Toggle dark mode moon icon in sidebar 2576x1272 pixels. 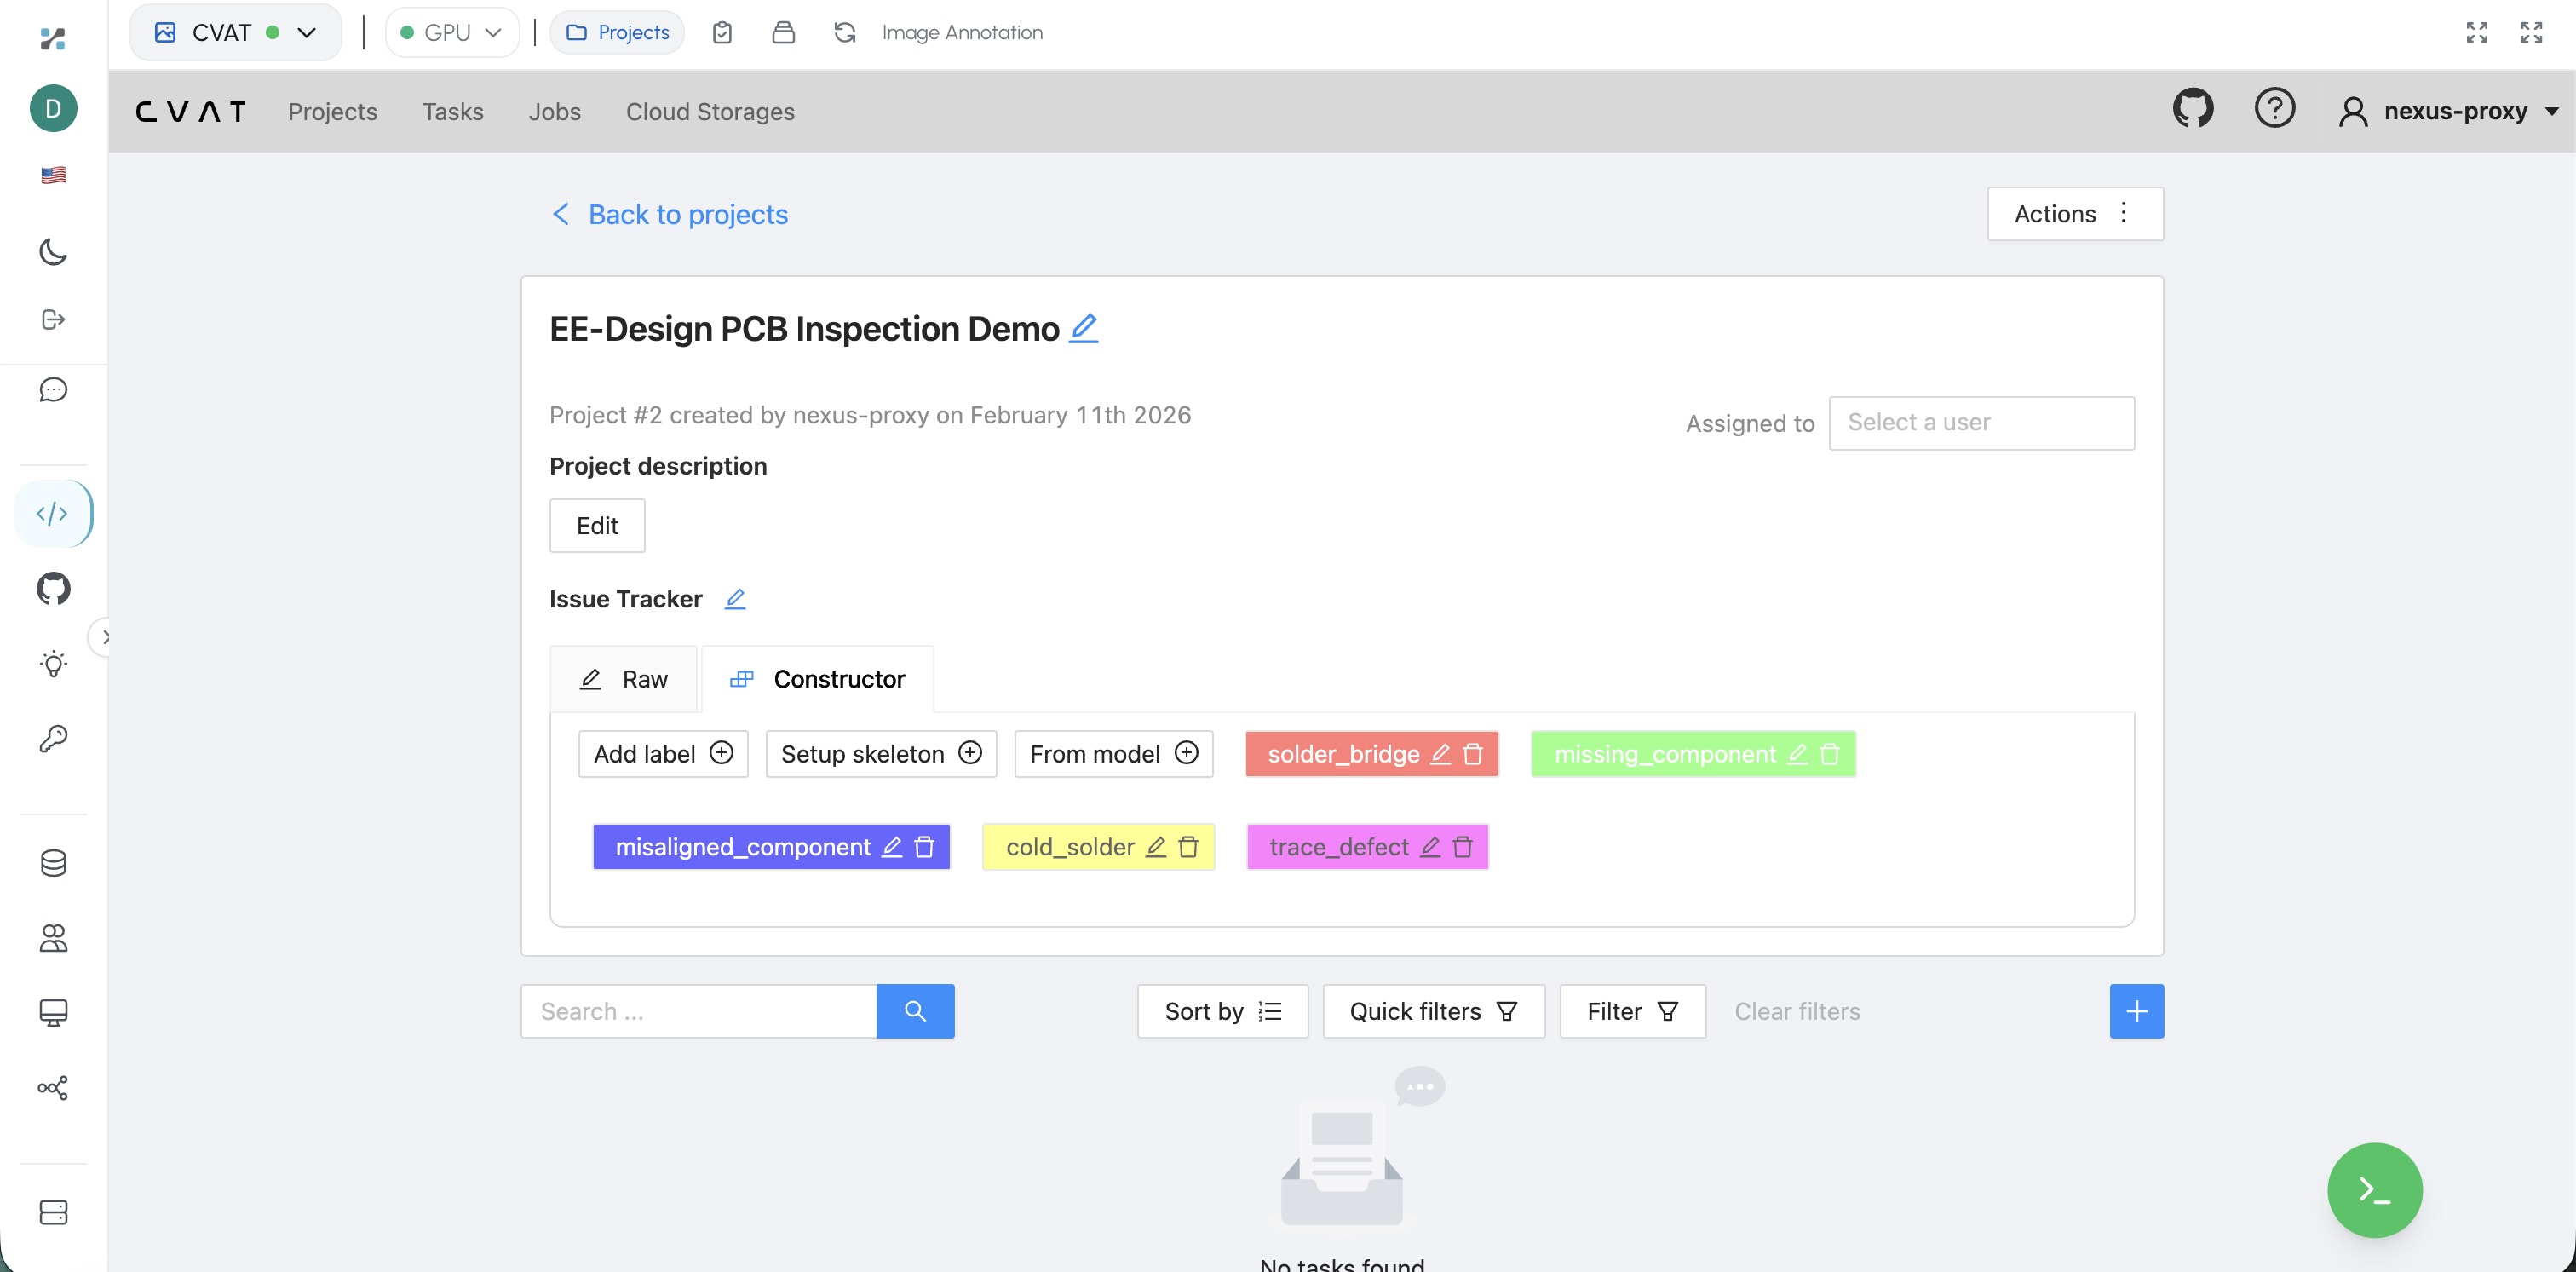tap(53, 251)
